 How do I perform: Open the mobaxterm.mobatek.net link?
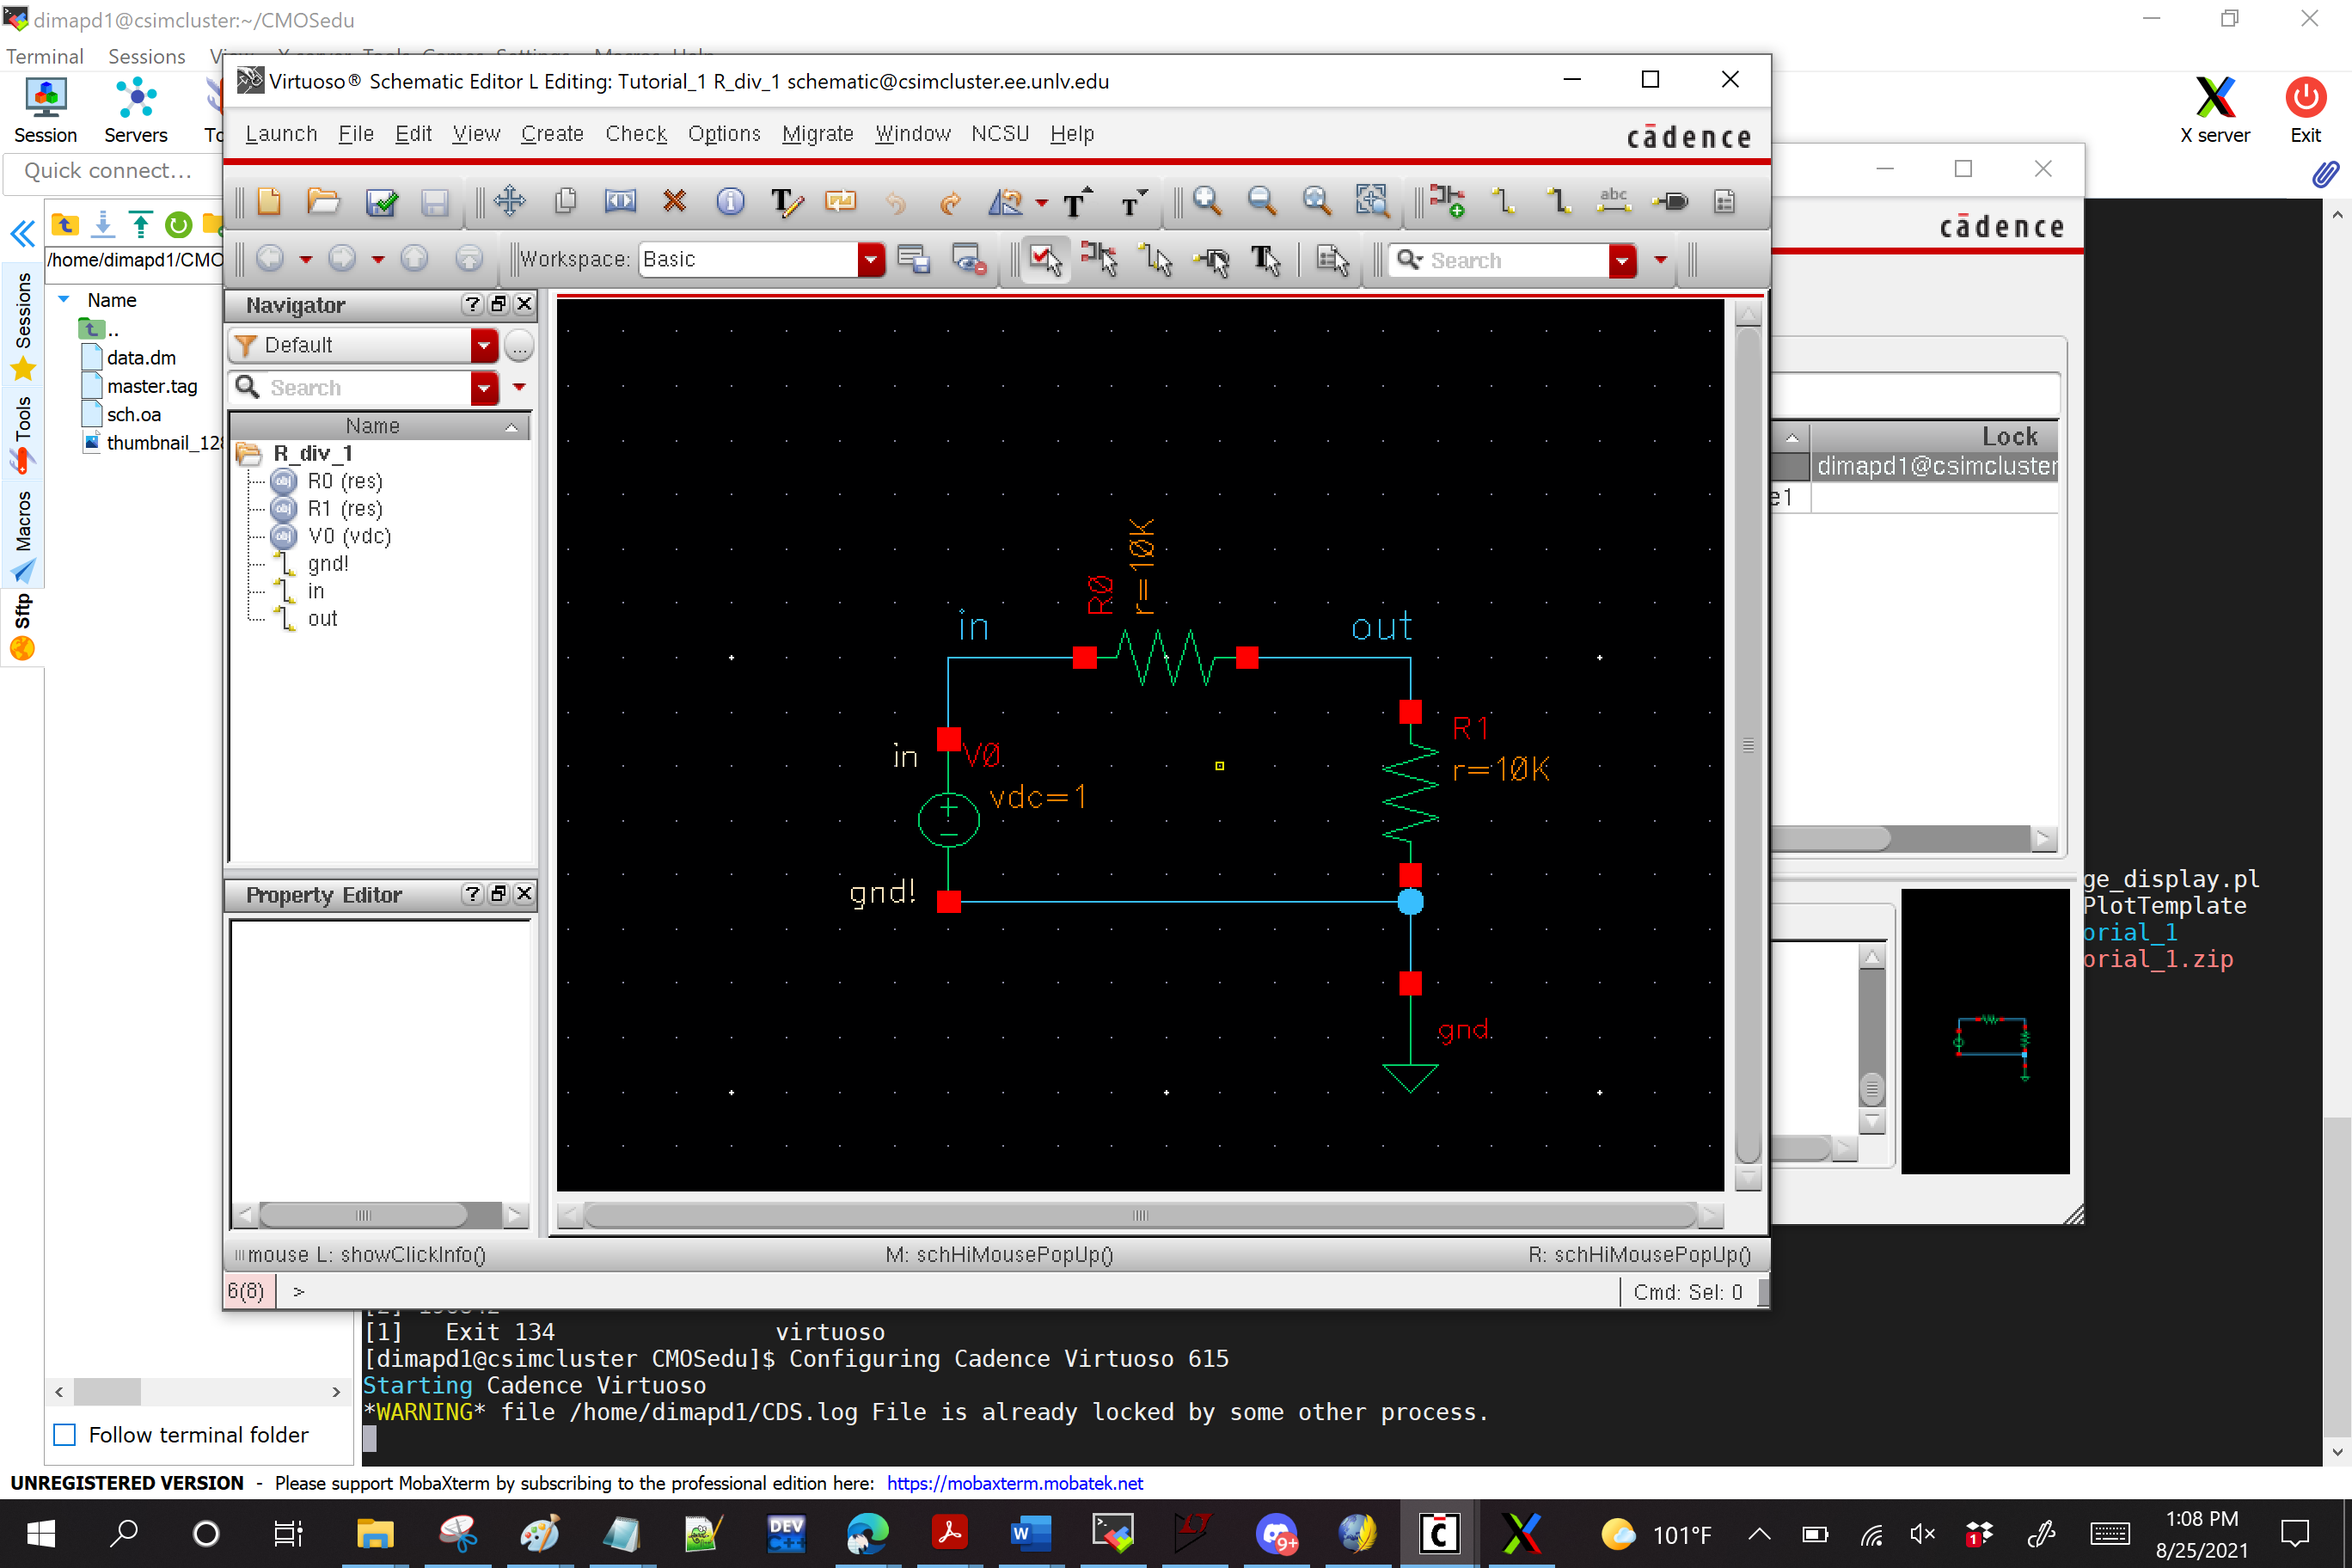(1014, 1483)
